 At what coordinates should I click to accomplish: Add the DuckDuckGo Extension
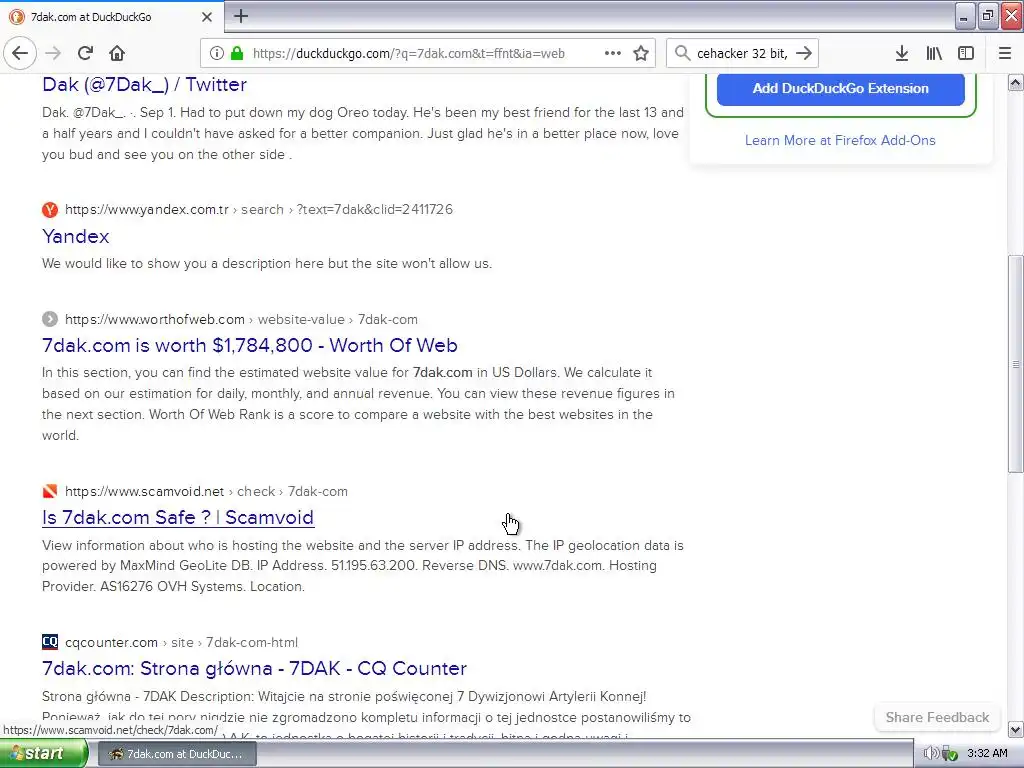click(840, 88)
